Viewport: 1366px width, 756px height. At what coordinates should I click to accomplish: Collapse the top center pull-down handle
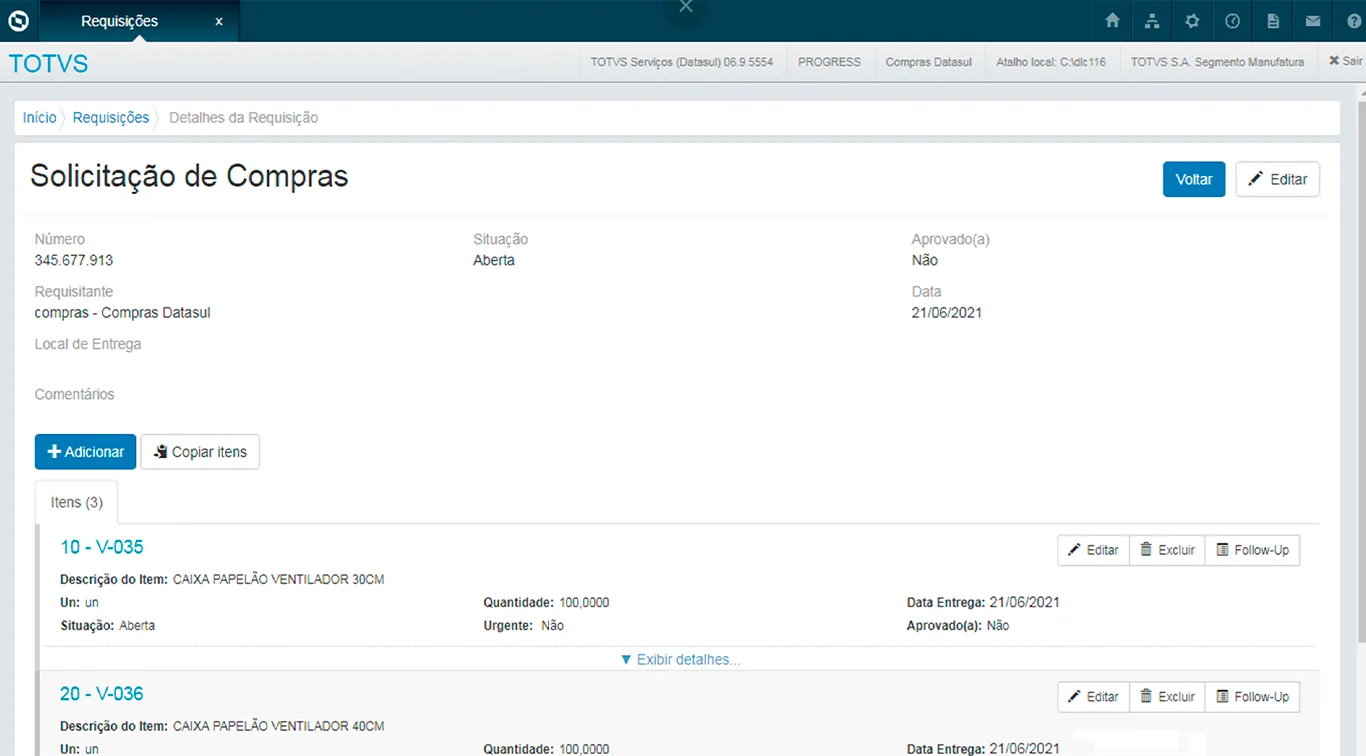(685, 8)
